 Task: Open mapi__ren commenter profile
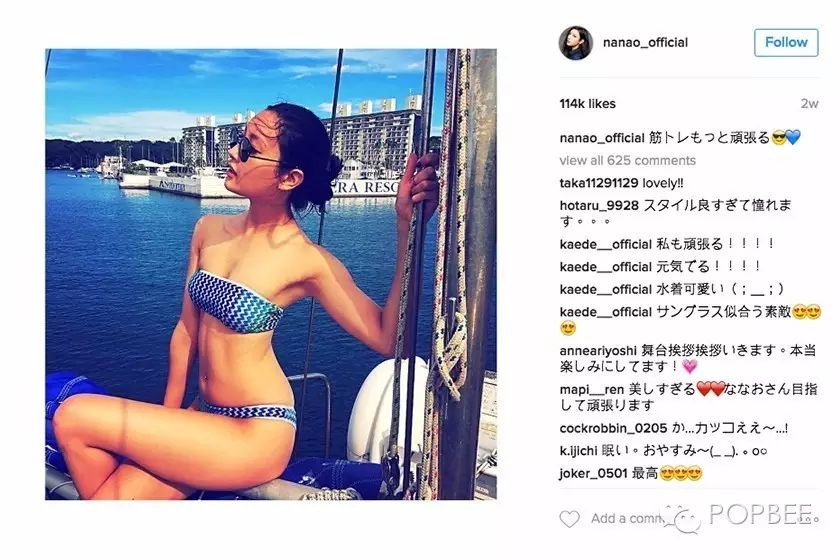pyautogui.click(x=591, y=390)
